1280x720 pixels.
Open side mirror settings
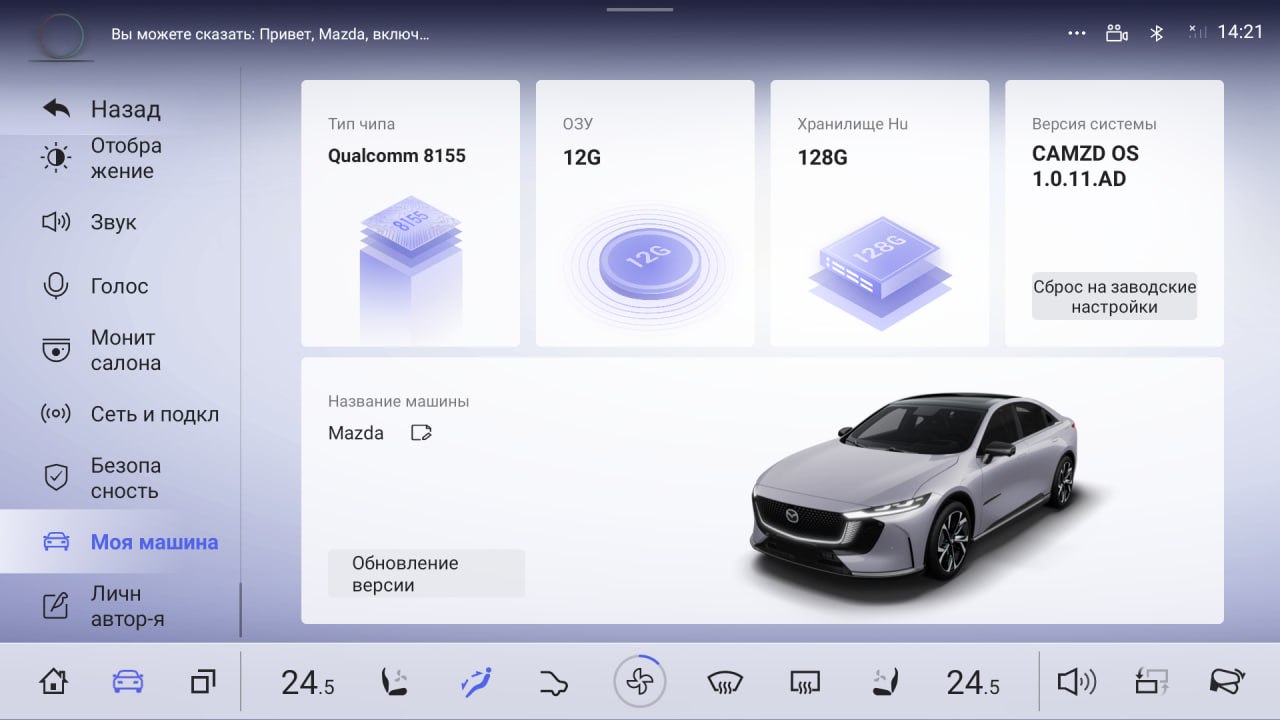(1228, 681)
